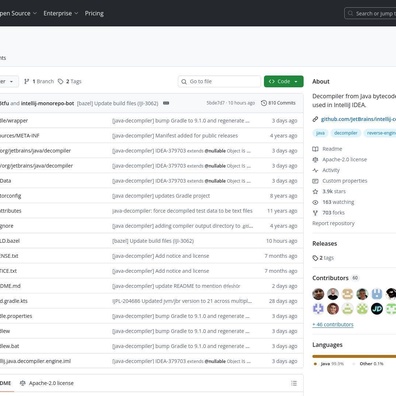Click the clock history icon near Commits
This screenshot has width=396, height=396.
264,103
